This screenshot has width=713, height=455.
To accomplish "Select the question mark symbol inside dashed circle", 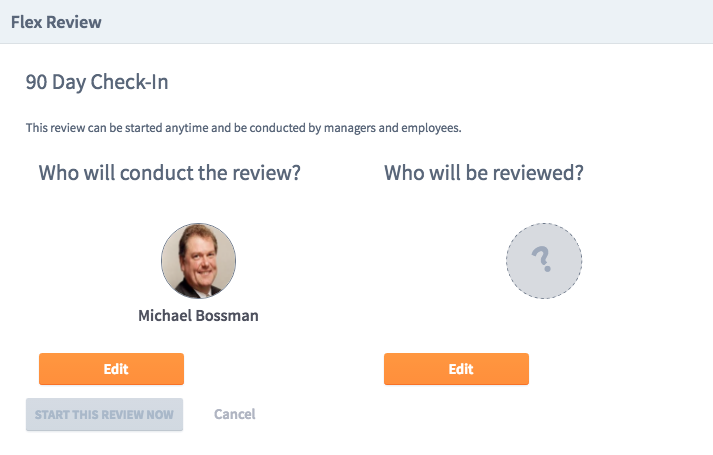I will coord(542,259).
